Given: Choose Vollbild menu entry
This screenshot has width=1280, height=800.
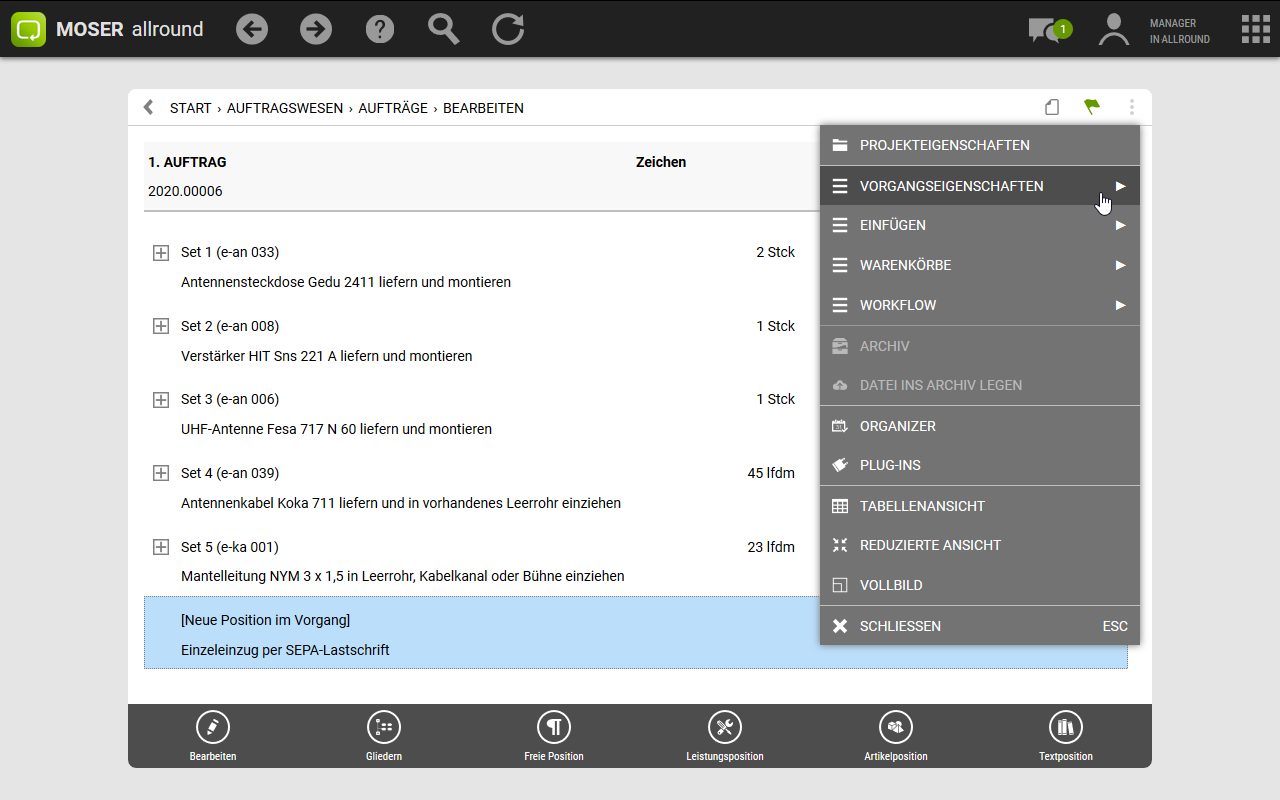Looking at the screenshot, I should click(x=979, y=585).
